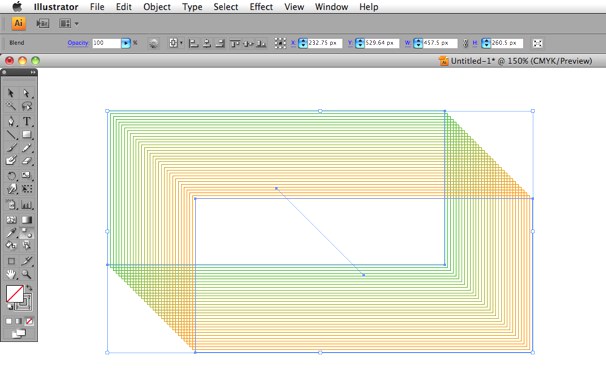Toggle constrain width and height proportions

pos(465,43)
